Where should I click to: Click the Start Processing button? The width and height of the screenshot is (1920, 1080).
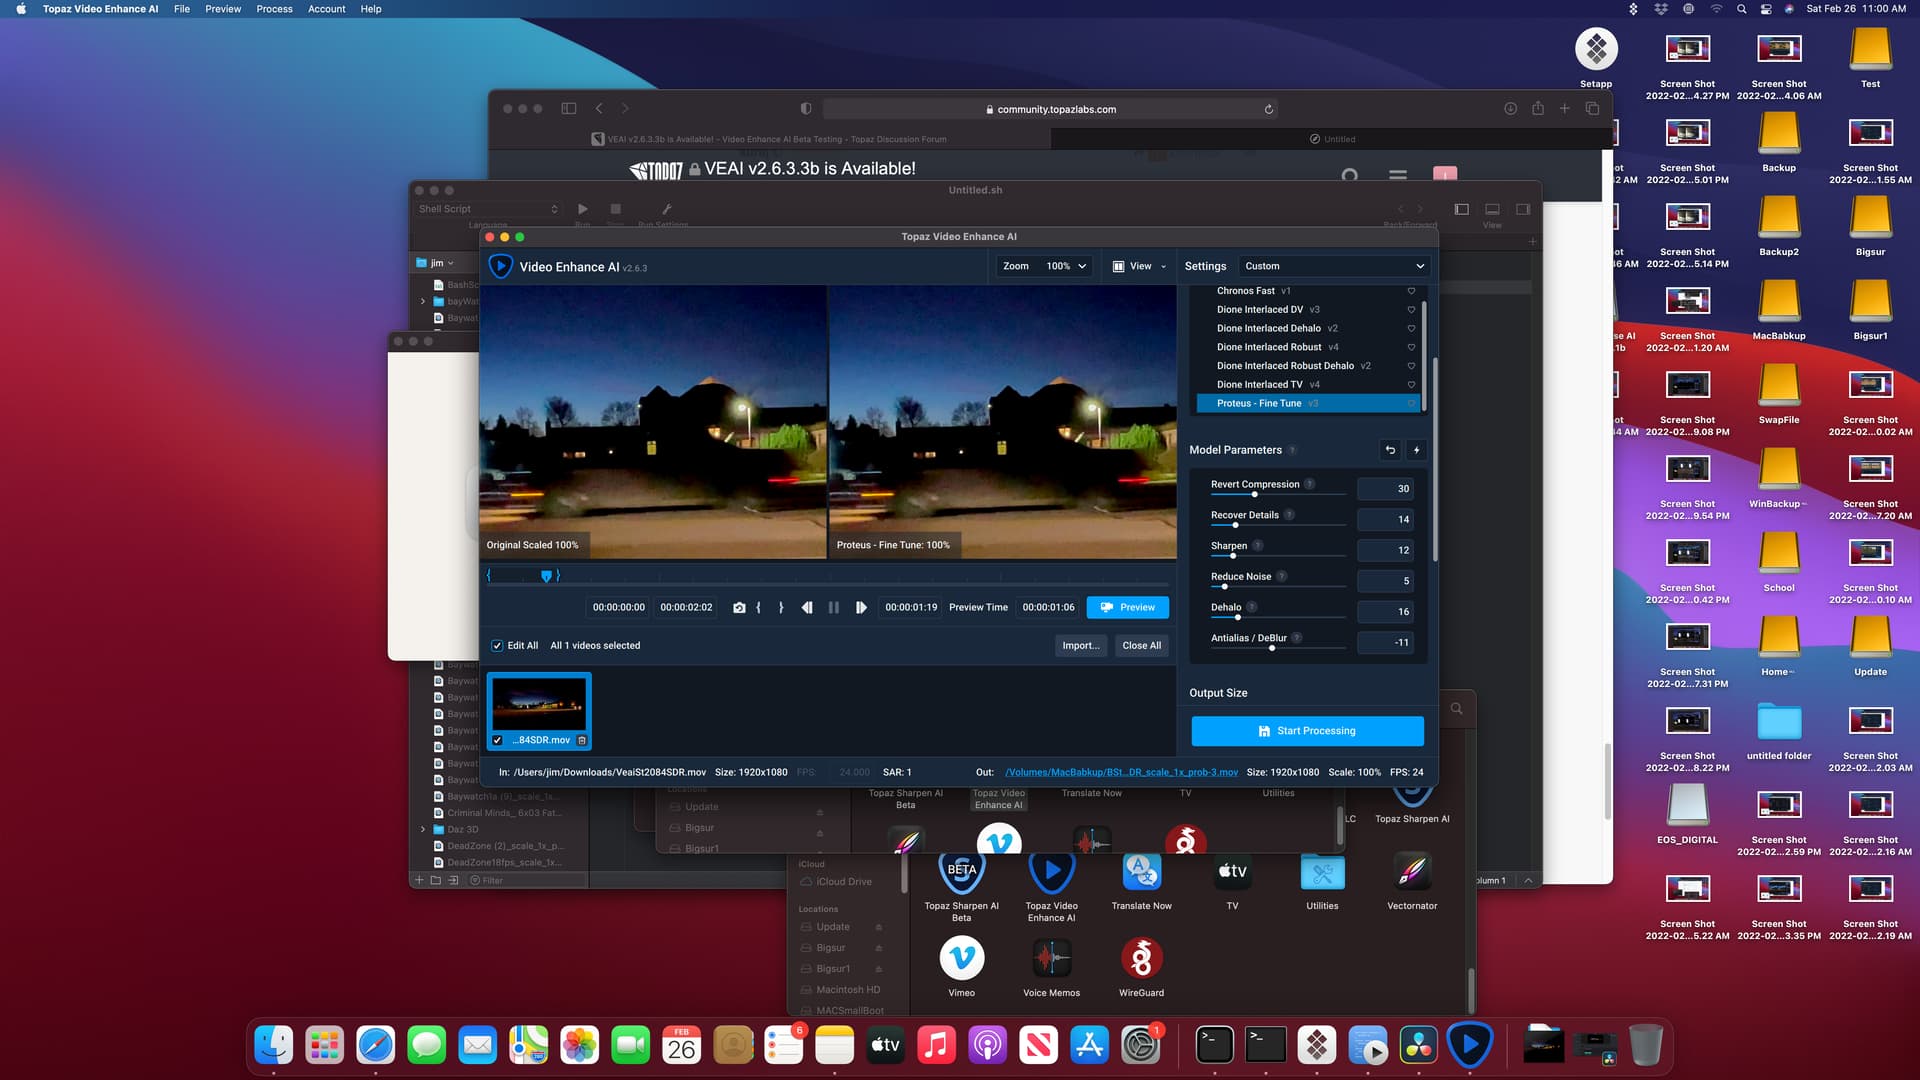click(x=1307, y=731)
